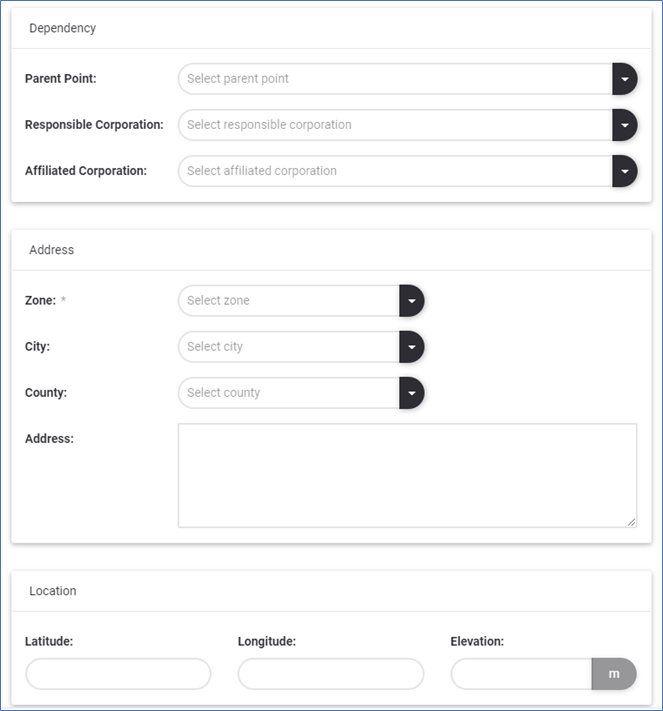
Task: Focus the Address text area
Action: [407, 475]
